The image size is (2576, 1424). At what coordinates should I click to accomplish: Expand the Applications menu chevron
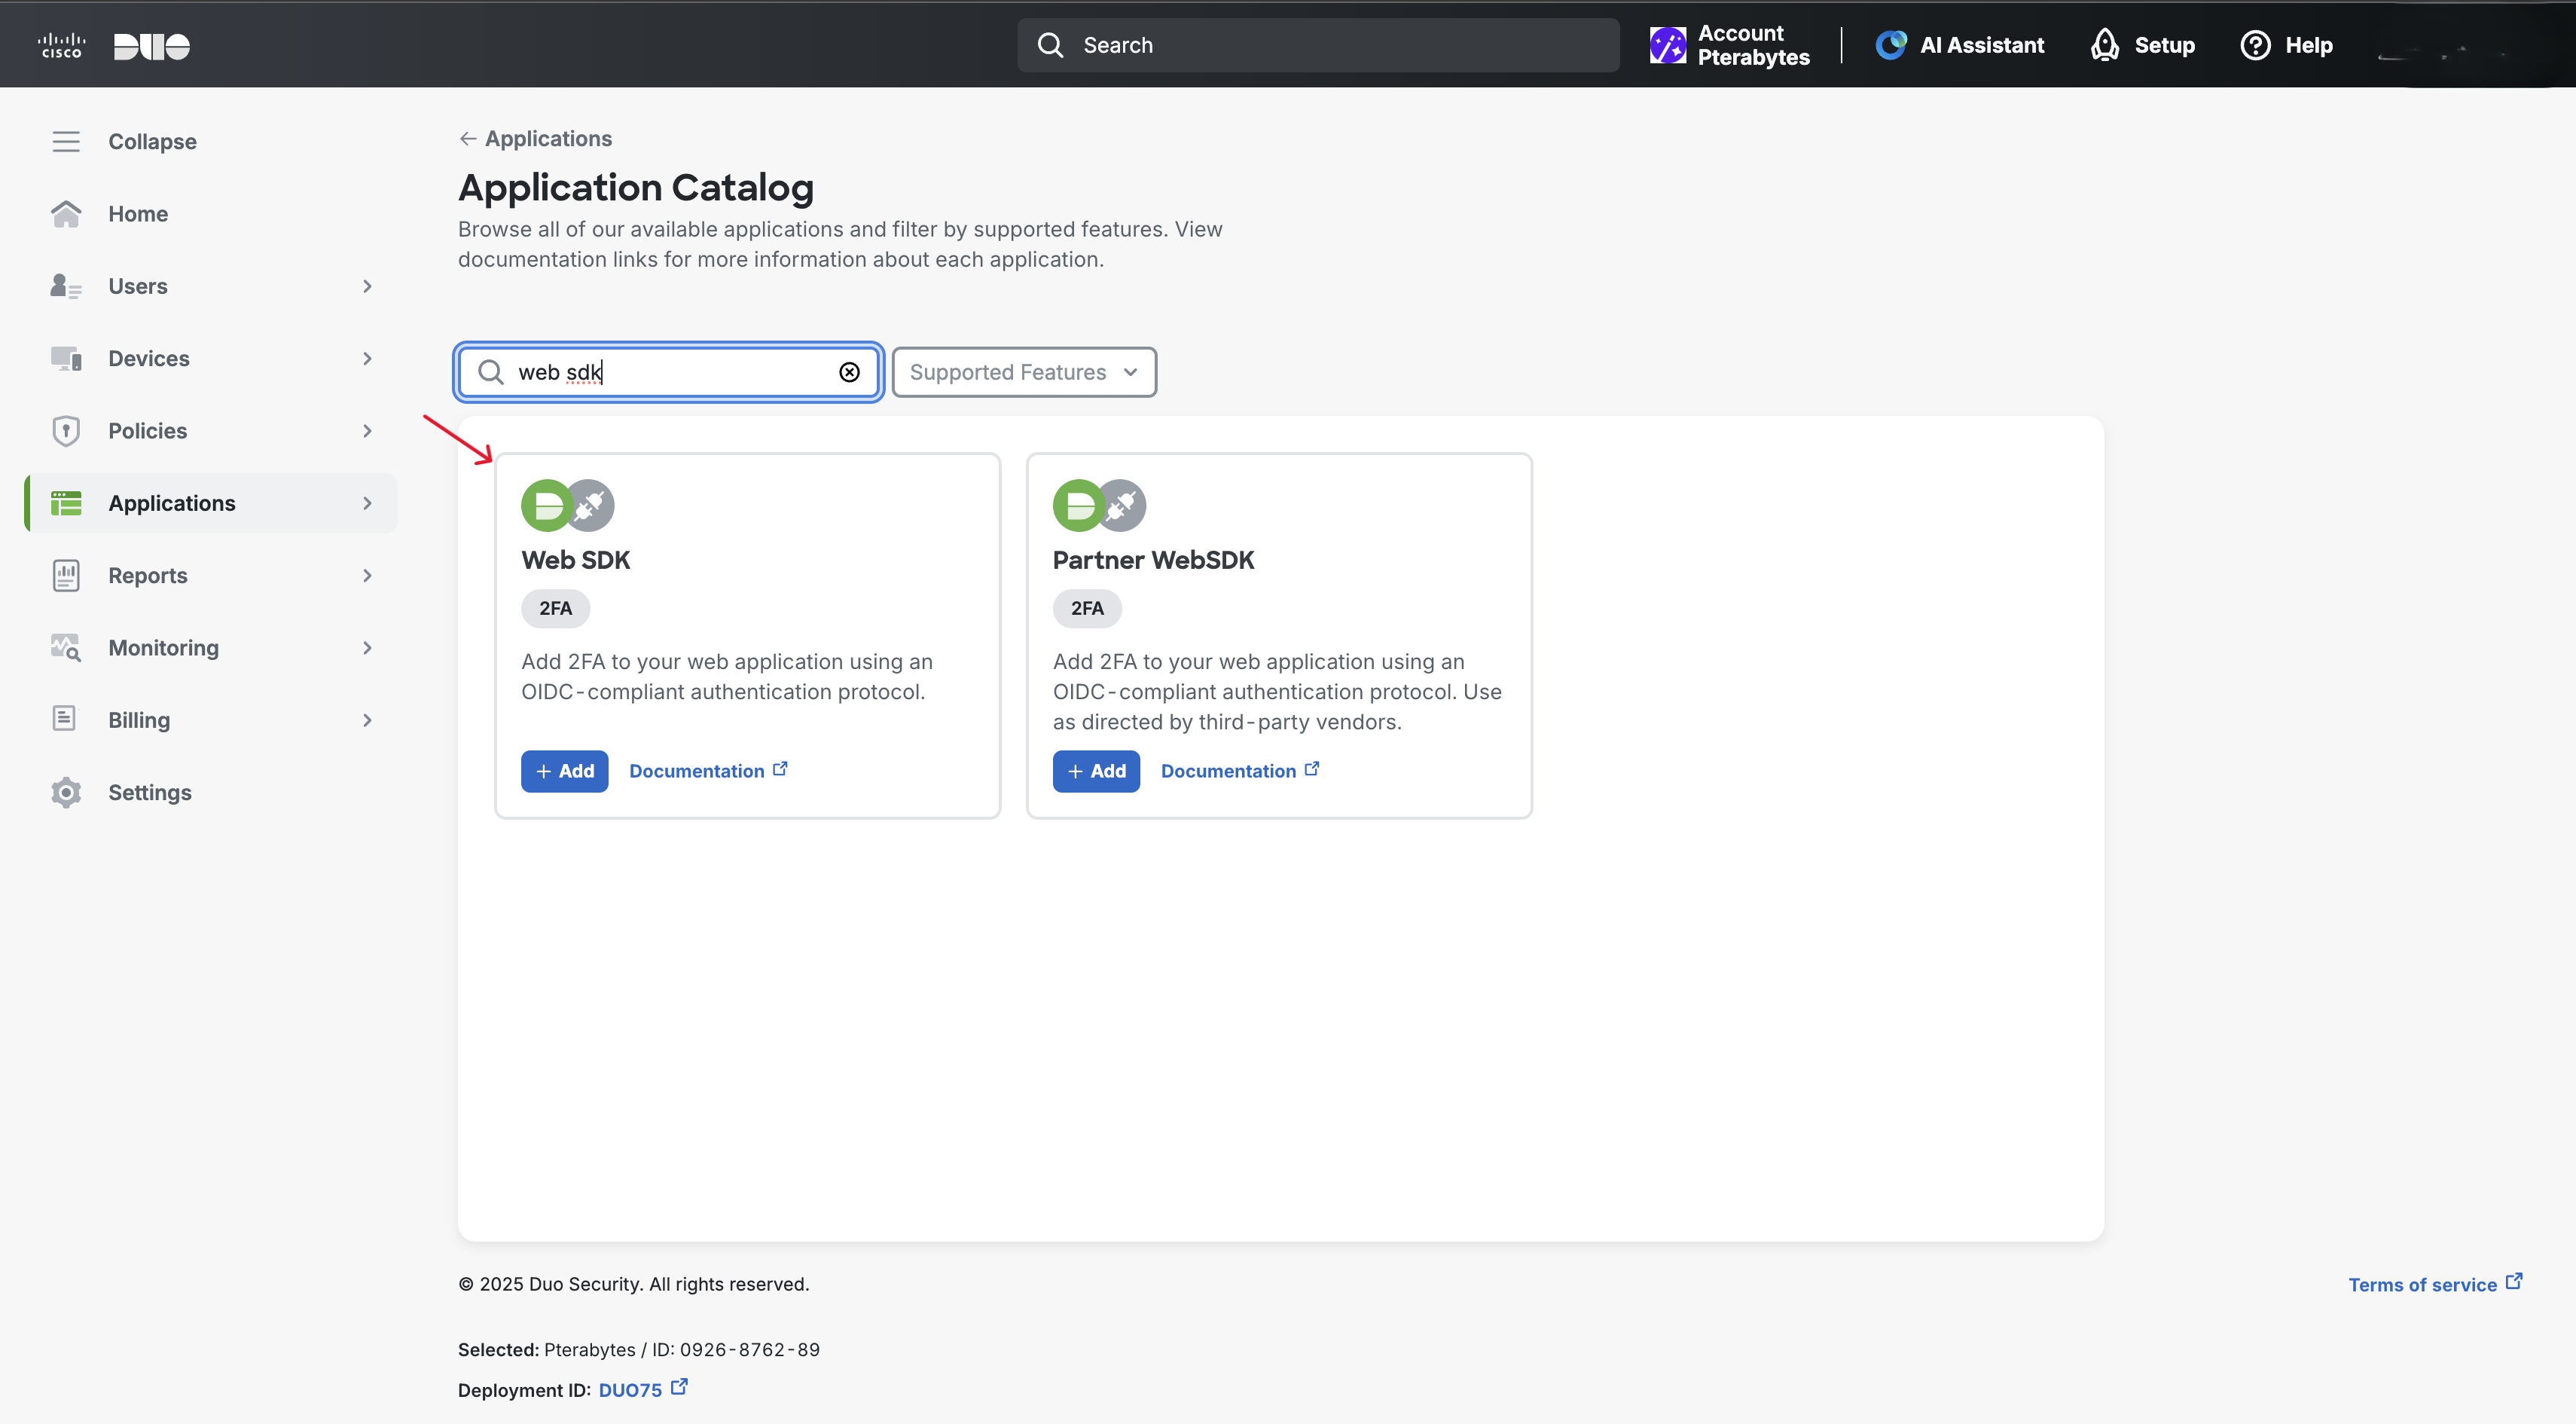[x=367, y=503]
